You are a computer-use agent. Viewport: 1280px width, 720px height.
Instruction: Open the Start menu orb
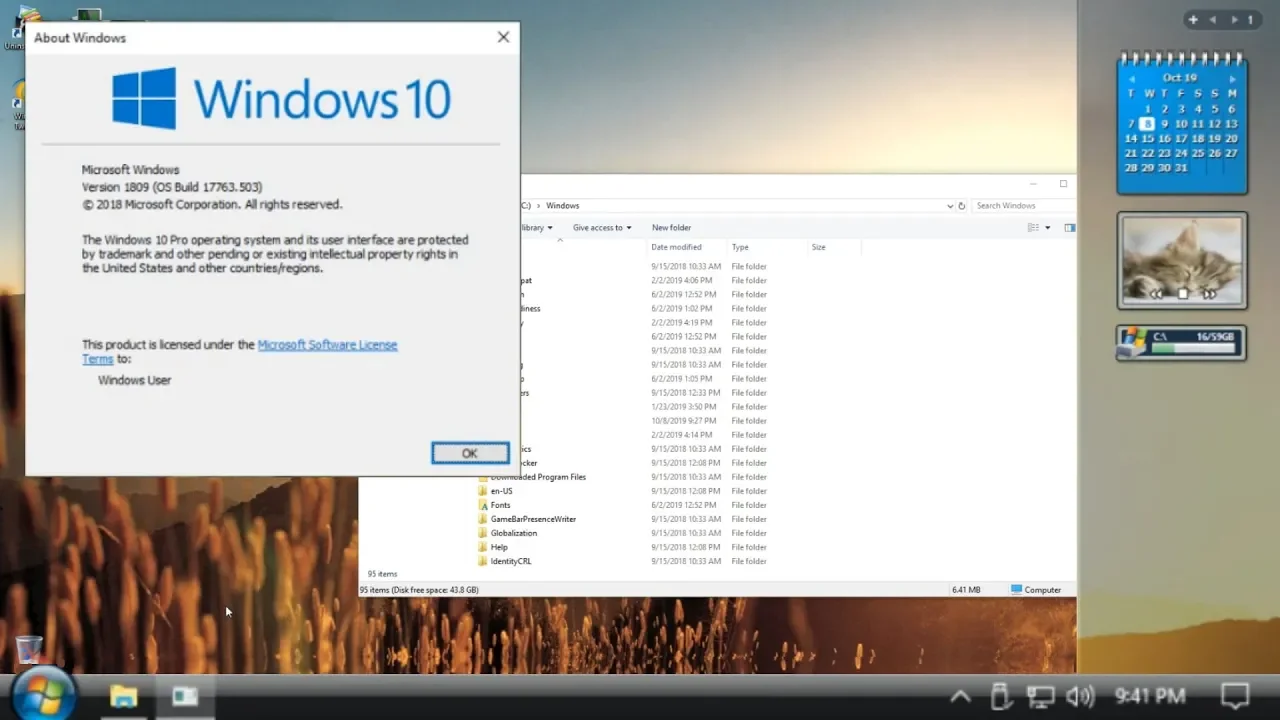(43, 694)
